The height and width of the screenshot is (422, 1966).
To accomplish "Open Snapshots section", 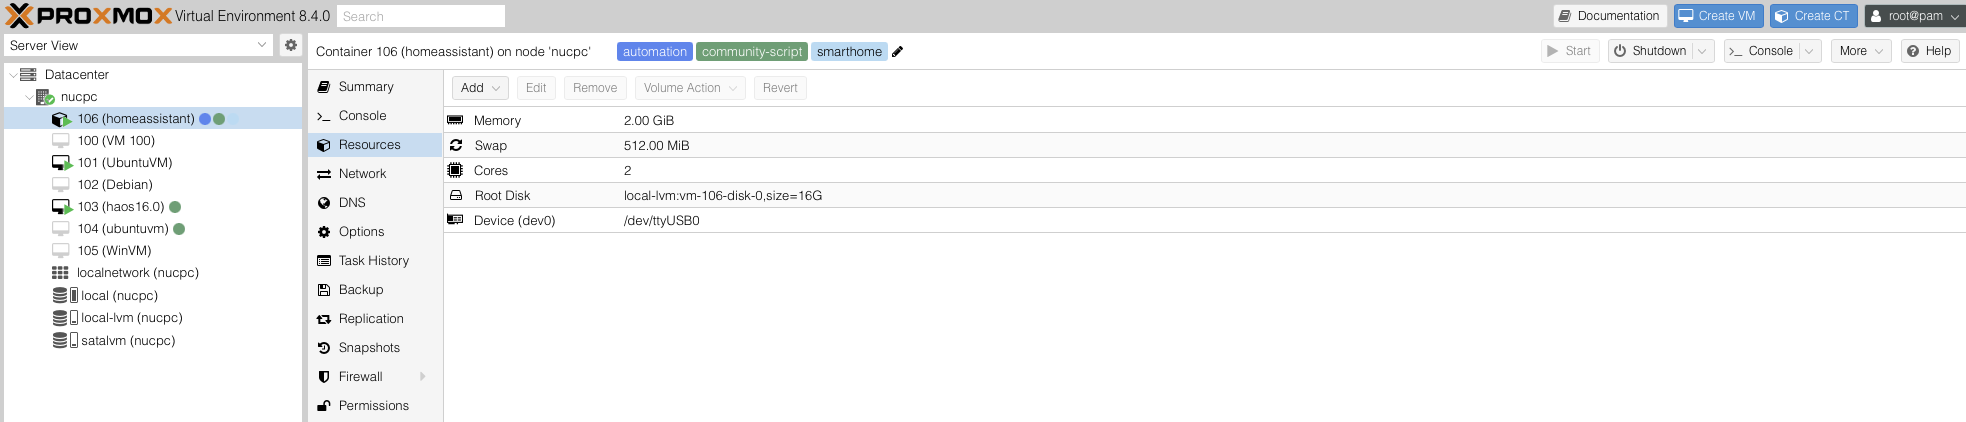I will coord(369,348).
